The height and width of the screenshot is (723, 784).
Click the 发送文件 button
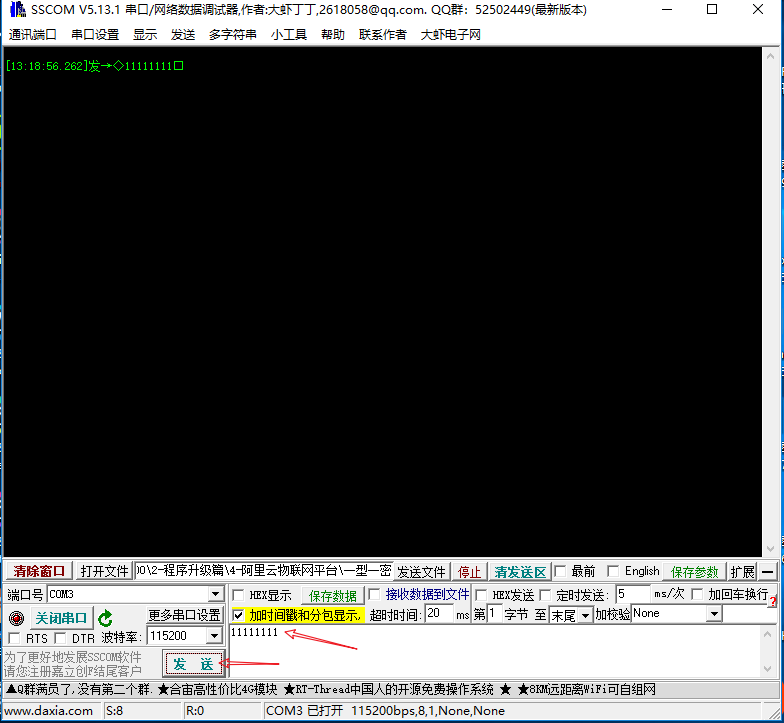point(422,572)
